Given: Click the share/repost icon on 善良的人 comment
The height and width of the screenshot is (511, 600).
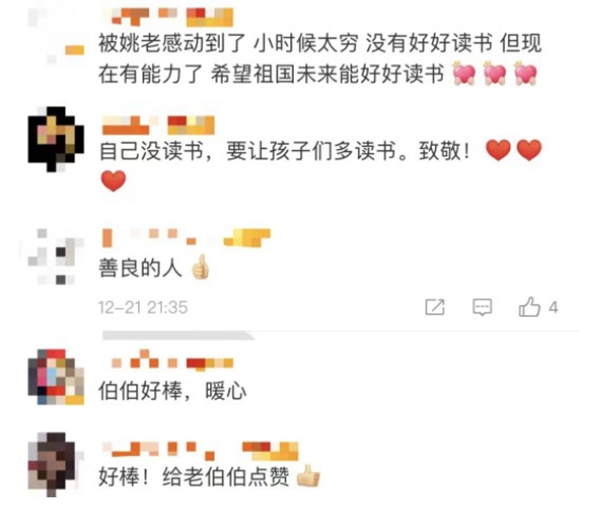Looking at the screenshot, I should (435, 307).
